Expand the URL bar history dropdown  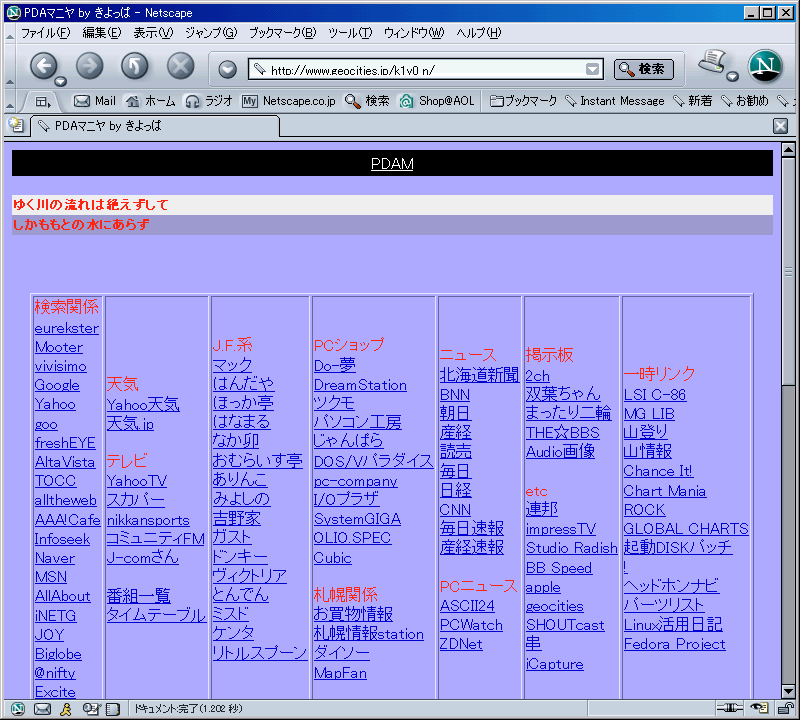click(x=592, y=69)
